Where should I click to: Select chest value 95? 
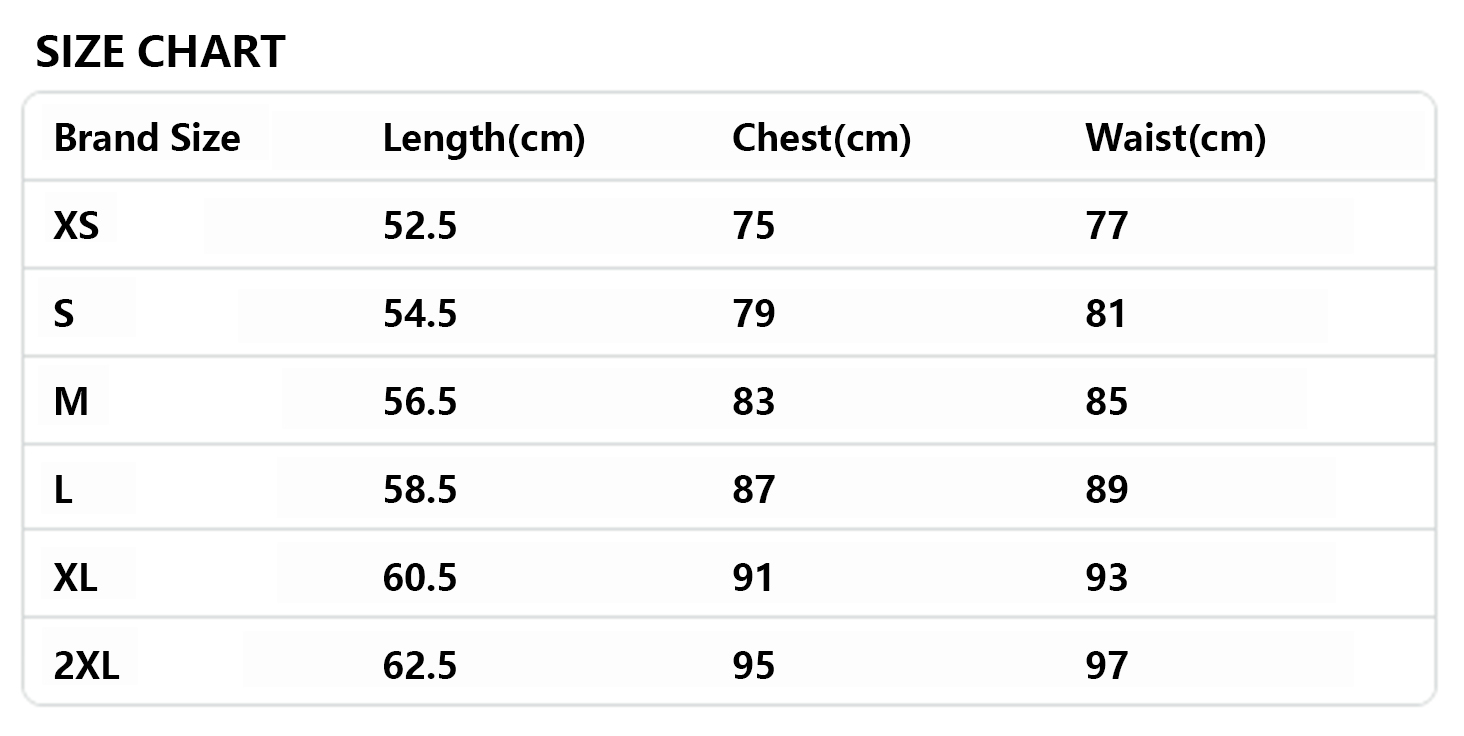pyautogui.click(x=753, y=666)
